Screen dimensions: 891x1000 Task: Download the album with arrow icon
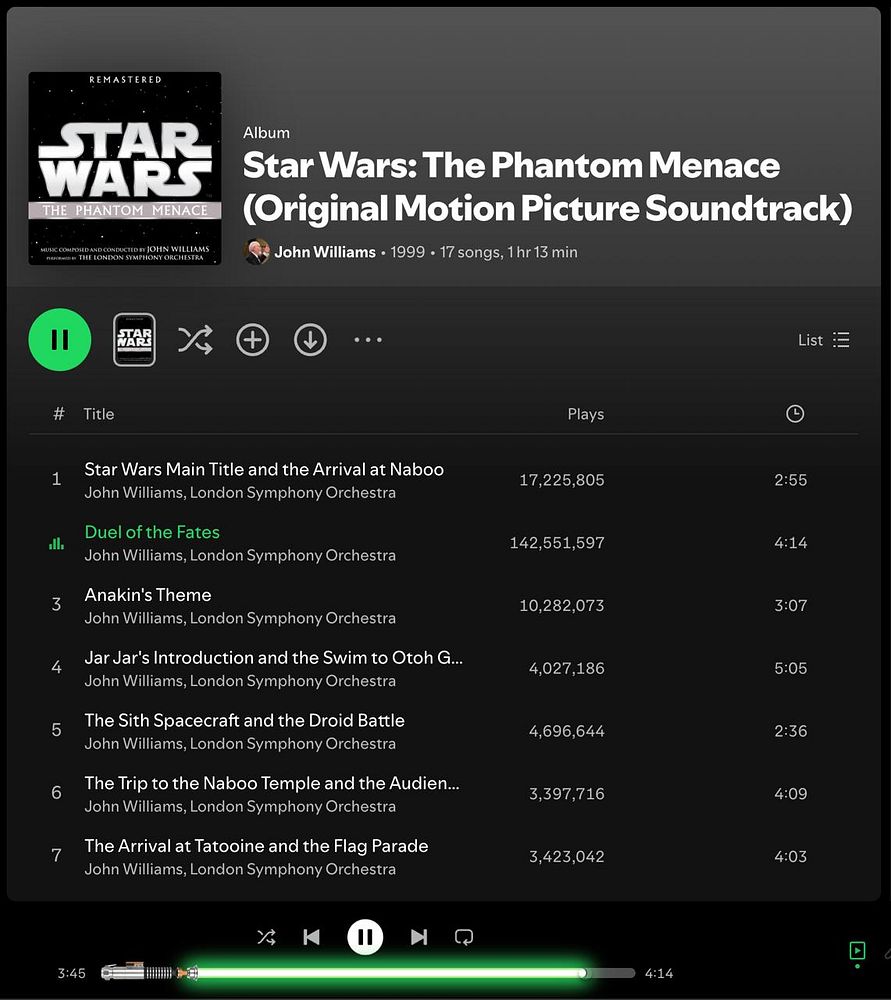pos(310,339)
